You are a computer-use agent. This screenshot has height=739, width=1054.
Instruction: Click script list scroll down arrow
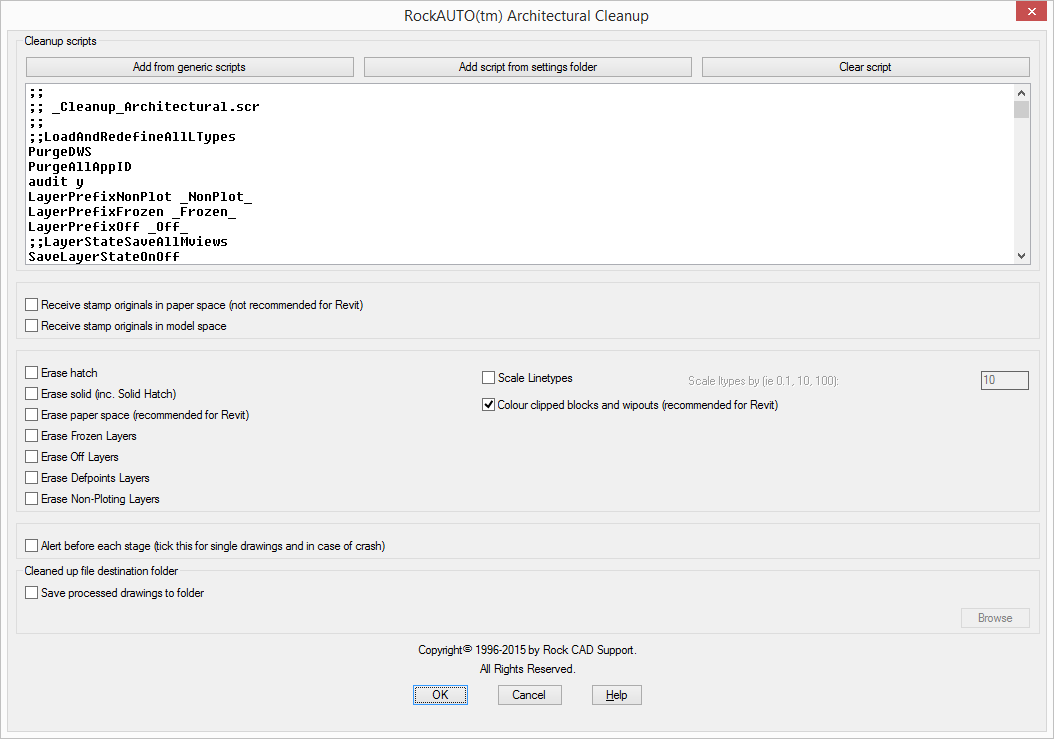1022,256
